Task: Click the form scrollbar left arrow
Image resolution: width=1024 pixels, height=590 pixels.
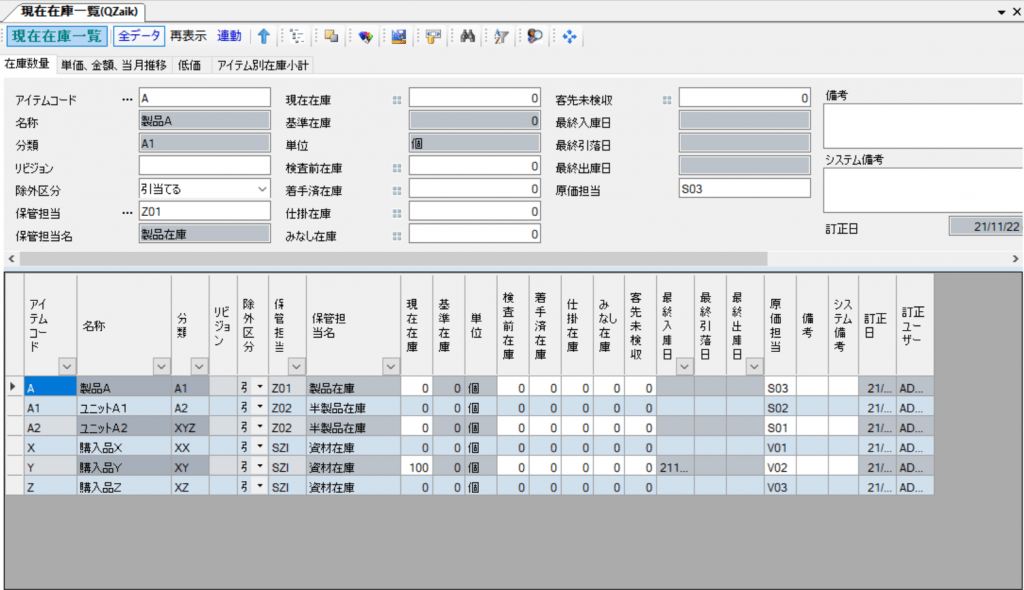Action: (11, 259)
